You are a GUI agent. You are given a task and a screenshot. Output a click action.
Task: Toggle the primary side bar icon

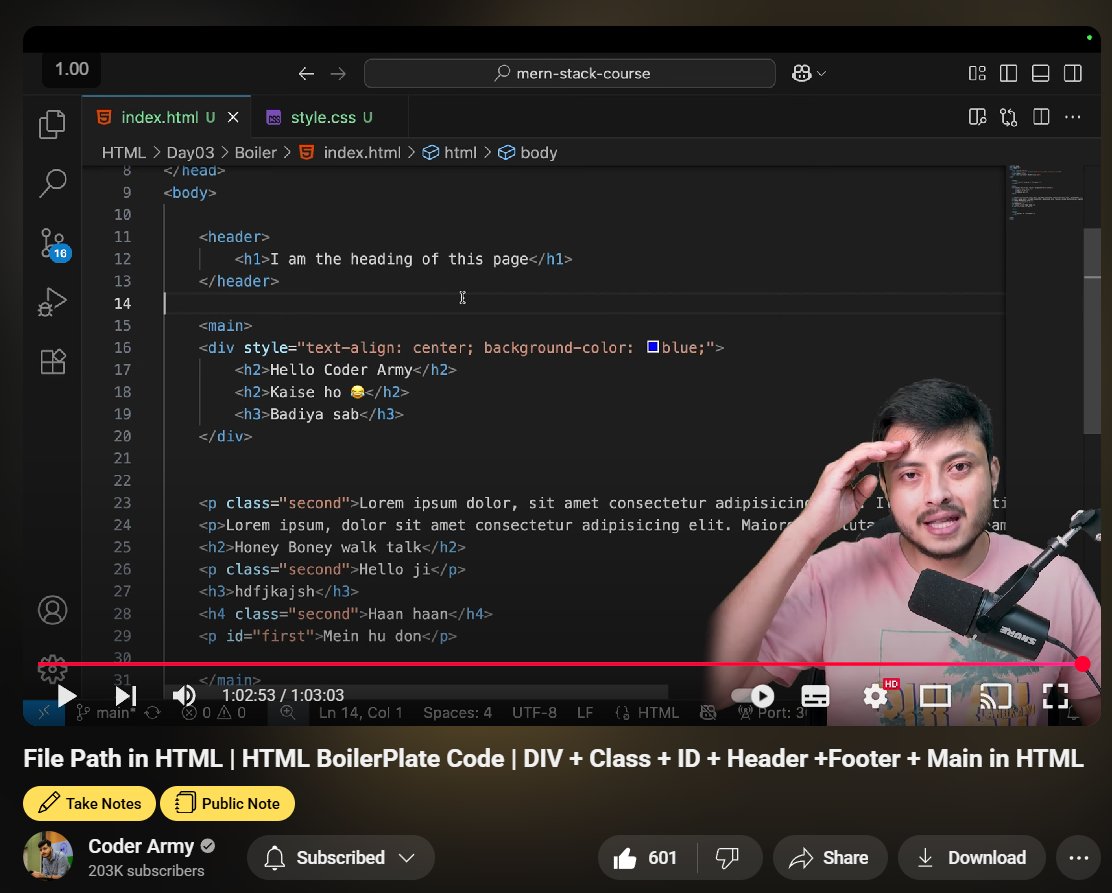pos(1008,74)
